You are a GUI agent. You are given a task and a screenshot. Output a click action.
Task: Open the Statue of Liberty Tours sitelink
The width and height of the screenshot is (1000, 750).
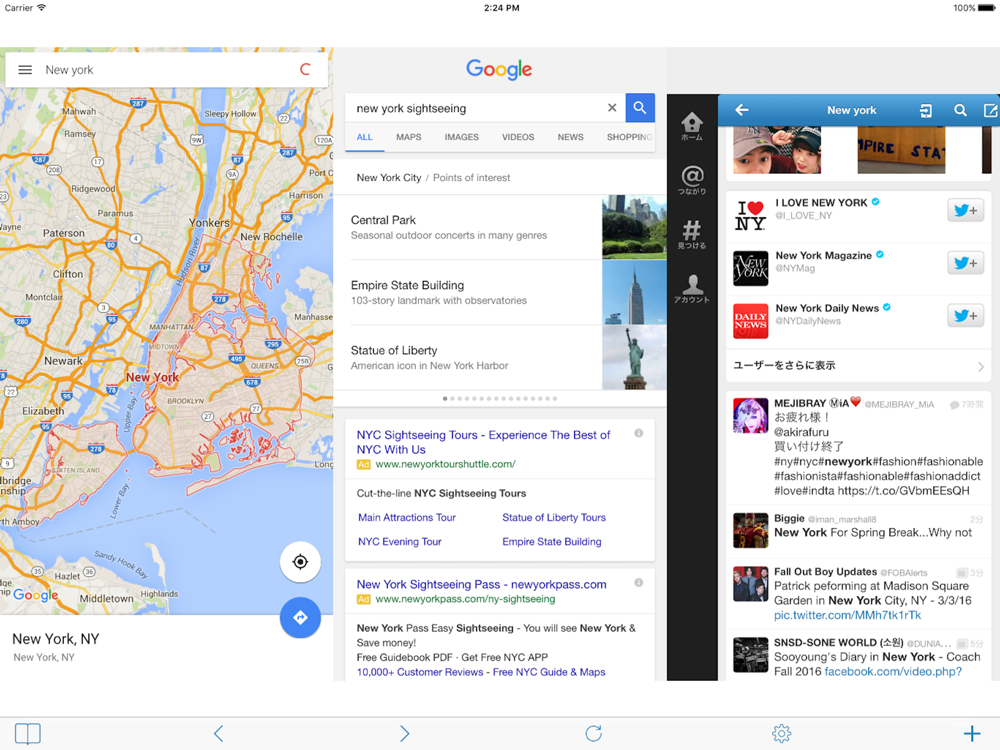(554, 517)
